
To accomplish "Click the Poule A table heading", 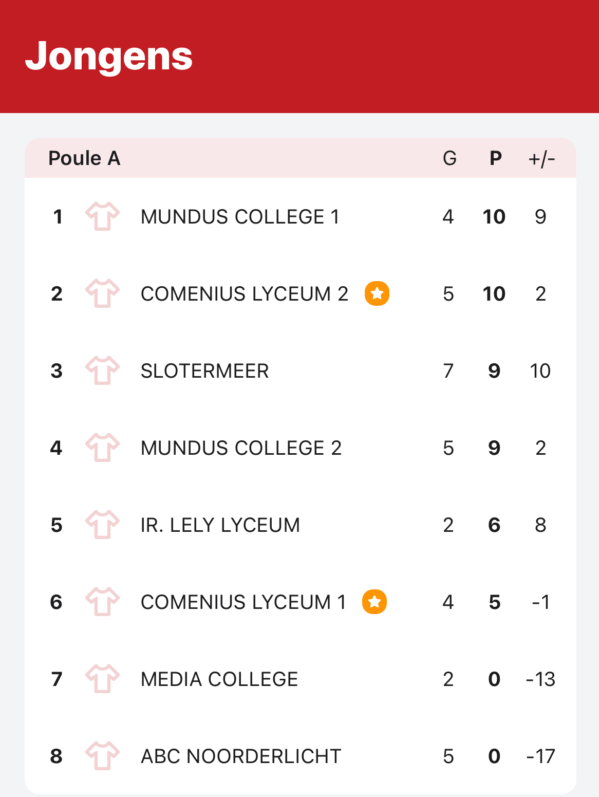I will (84, 159).
